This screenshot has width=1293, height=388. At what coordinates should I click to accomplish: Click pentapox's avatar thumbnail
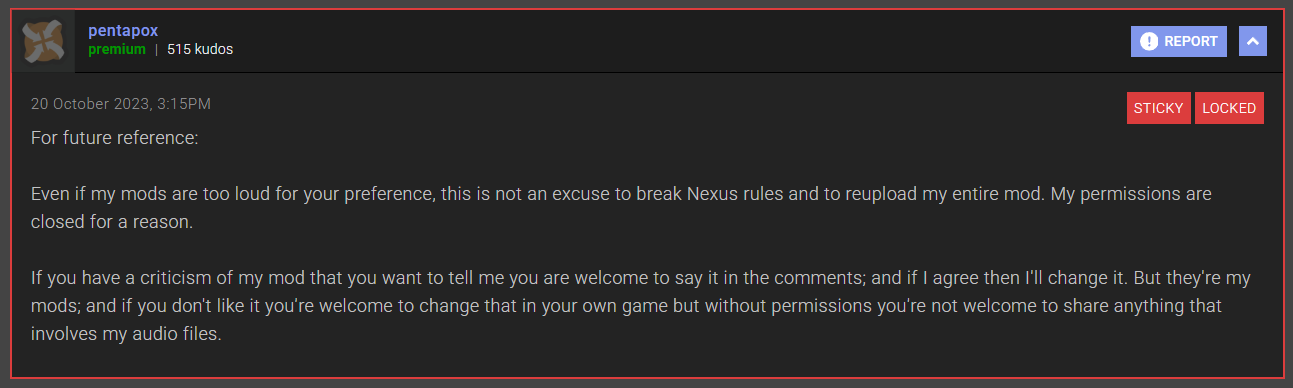point(43,40)
